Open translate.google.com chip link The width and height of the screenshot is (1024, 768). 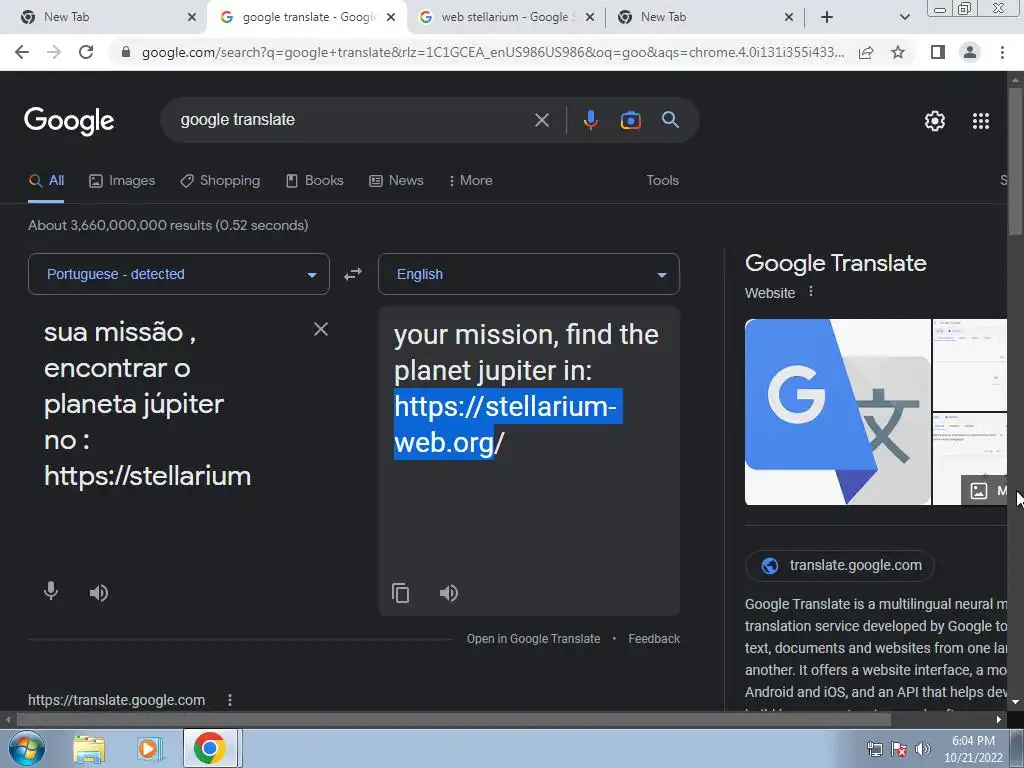click(840, 566)
